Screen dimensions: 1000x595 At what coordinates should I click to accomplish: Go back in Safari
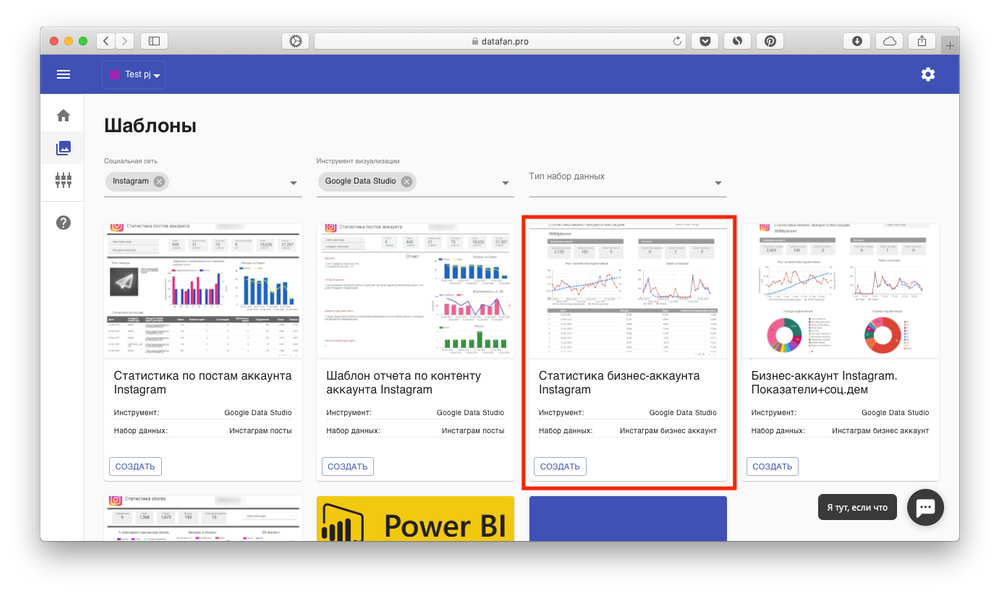(x=106, y=41)
